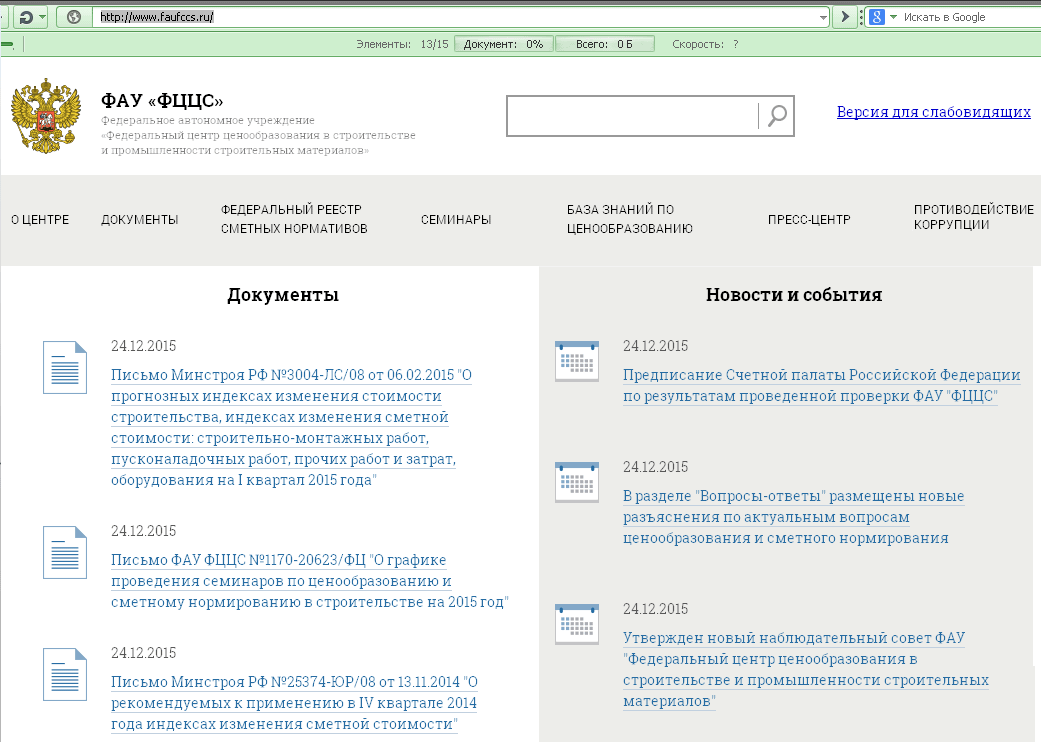This screenshot has width=1041, height=742.
Task: Expand the address bar history dropdown
Action: tap(823, 17)
